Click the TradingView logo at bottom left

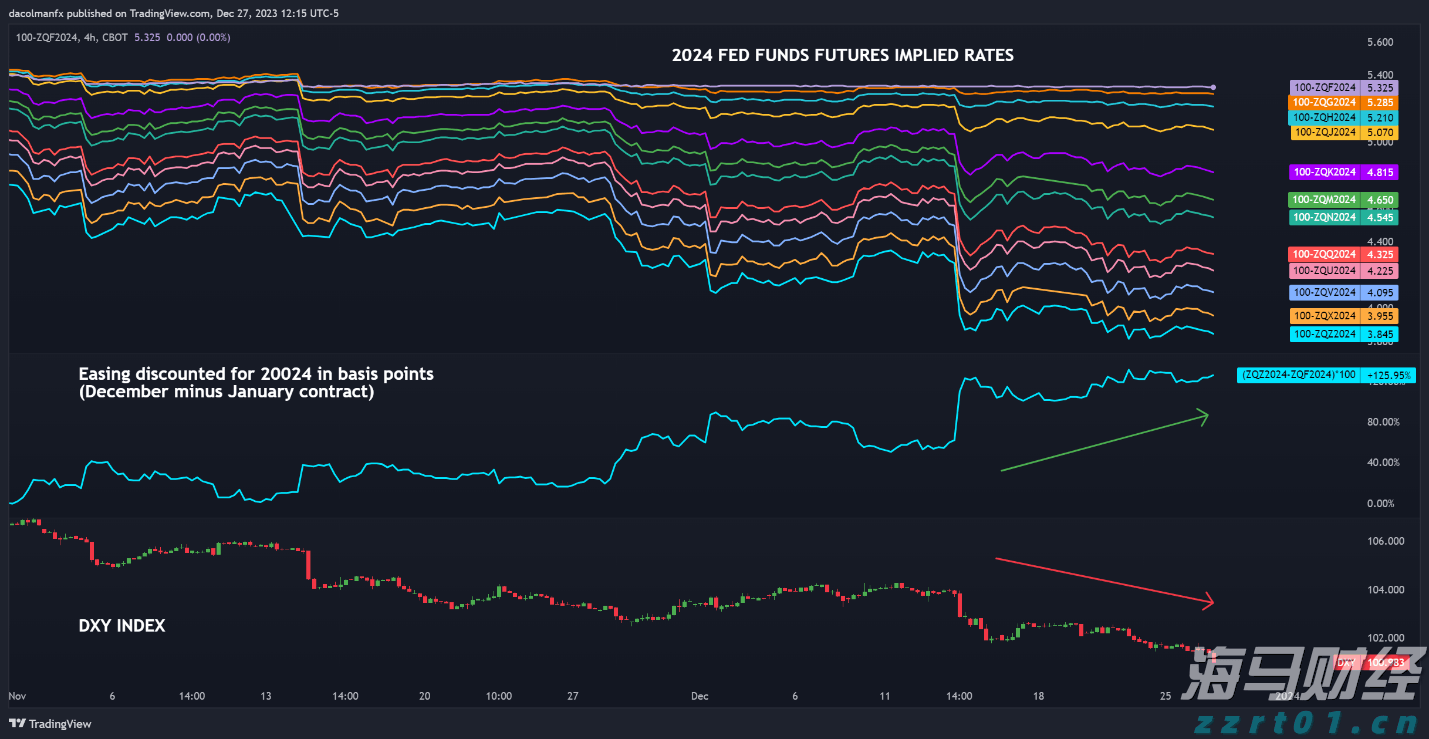[x=50, y=724]
